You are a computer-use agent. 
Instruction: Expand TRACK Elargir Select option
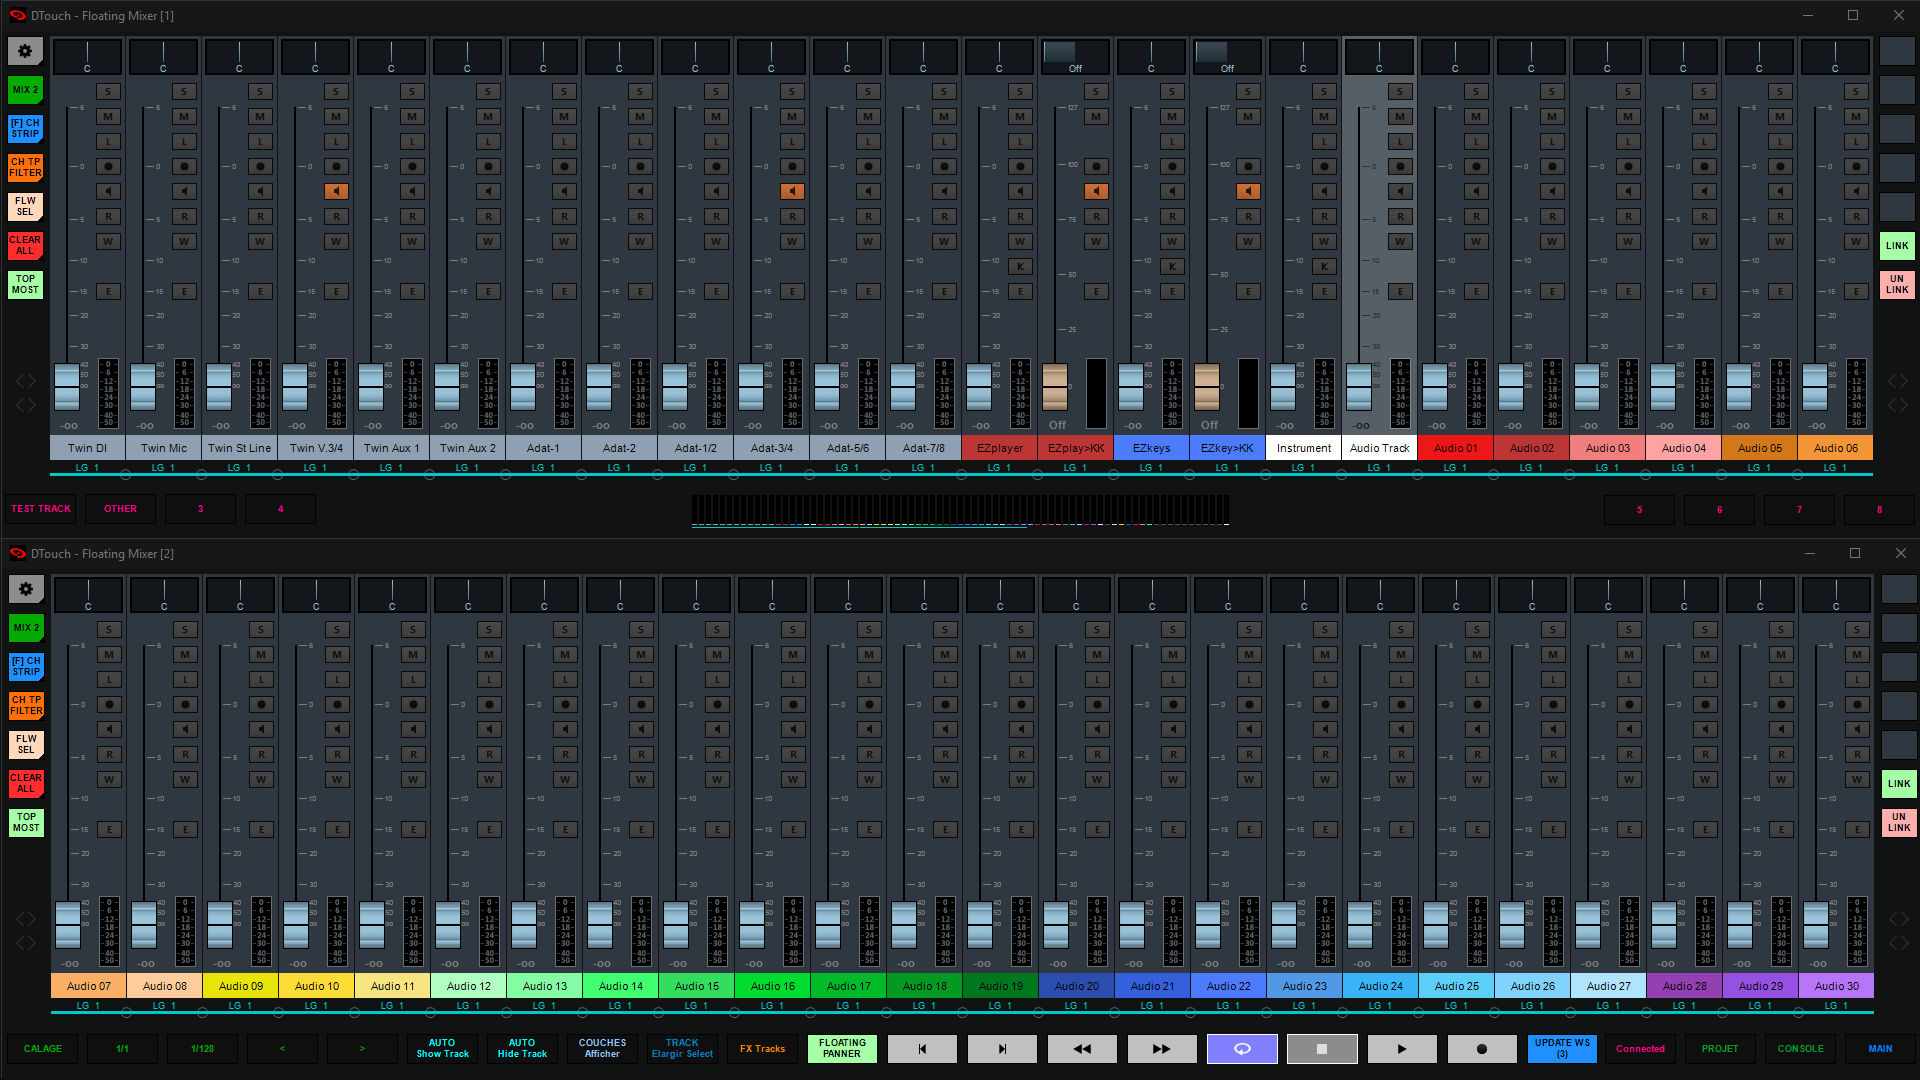682,1047
